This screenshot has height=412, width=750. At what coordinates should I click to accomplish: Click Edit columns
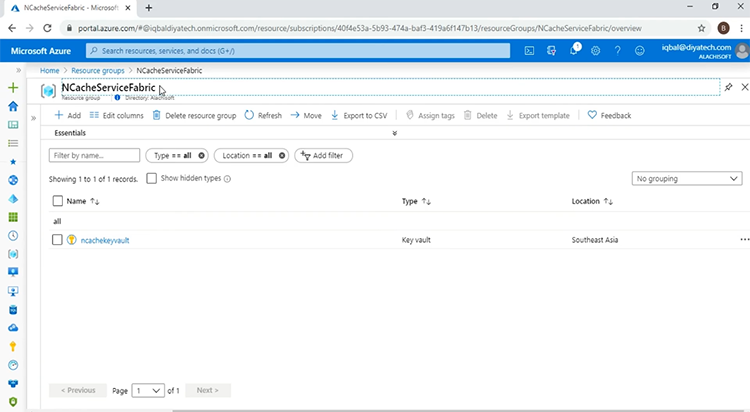(x=117, y=115)
